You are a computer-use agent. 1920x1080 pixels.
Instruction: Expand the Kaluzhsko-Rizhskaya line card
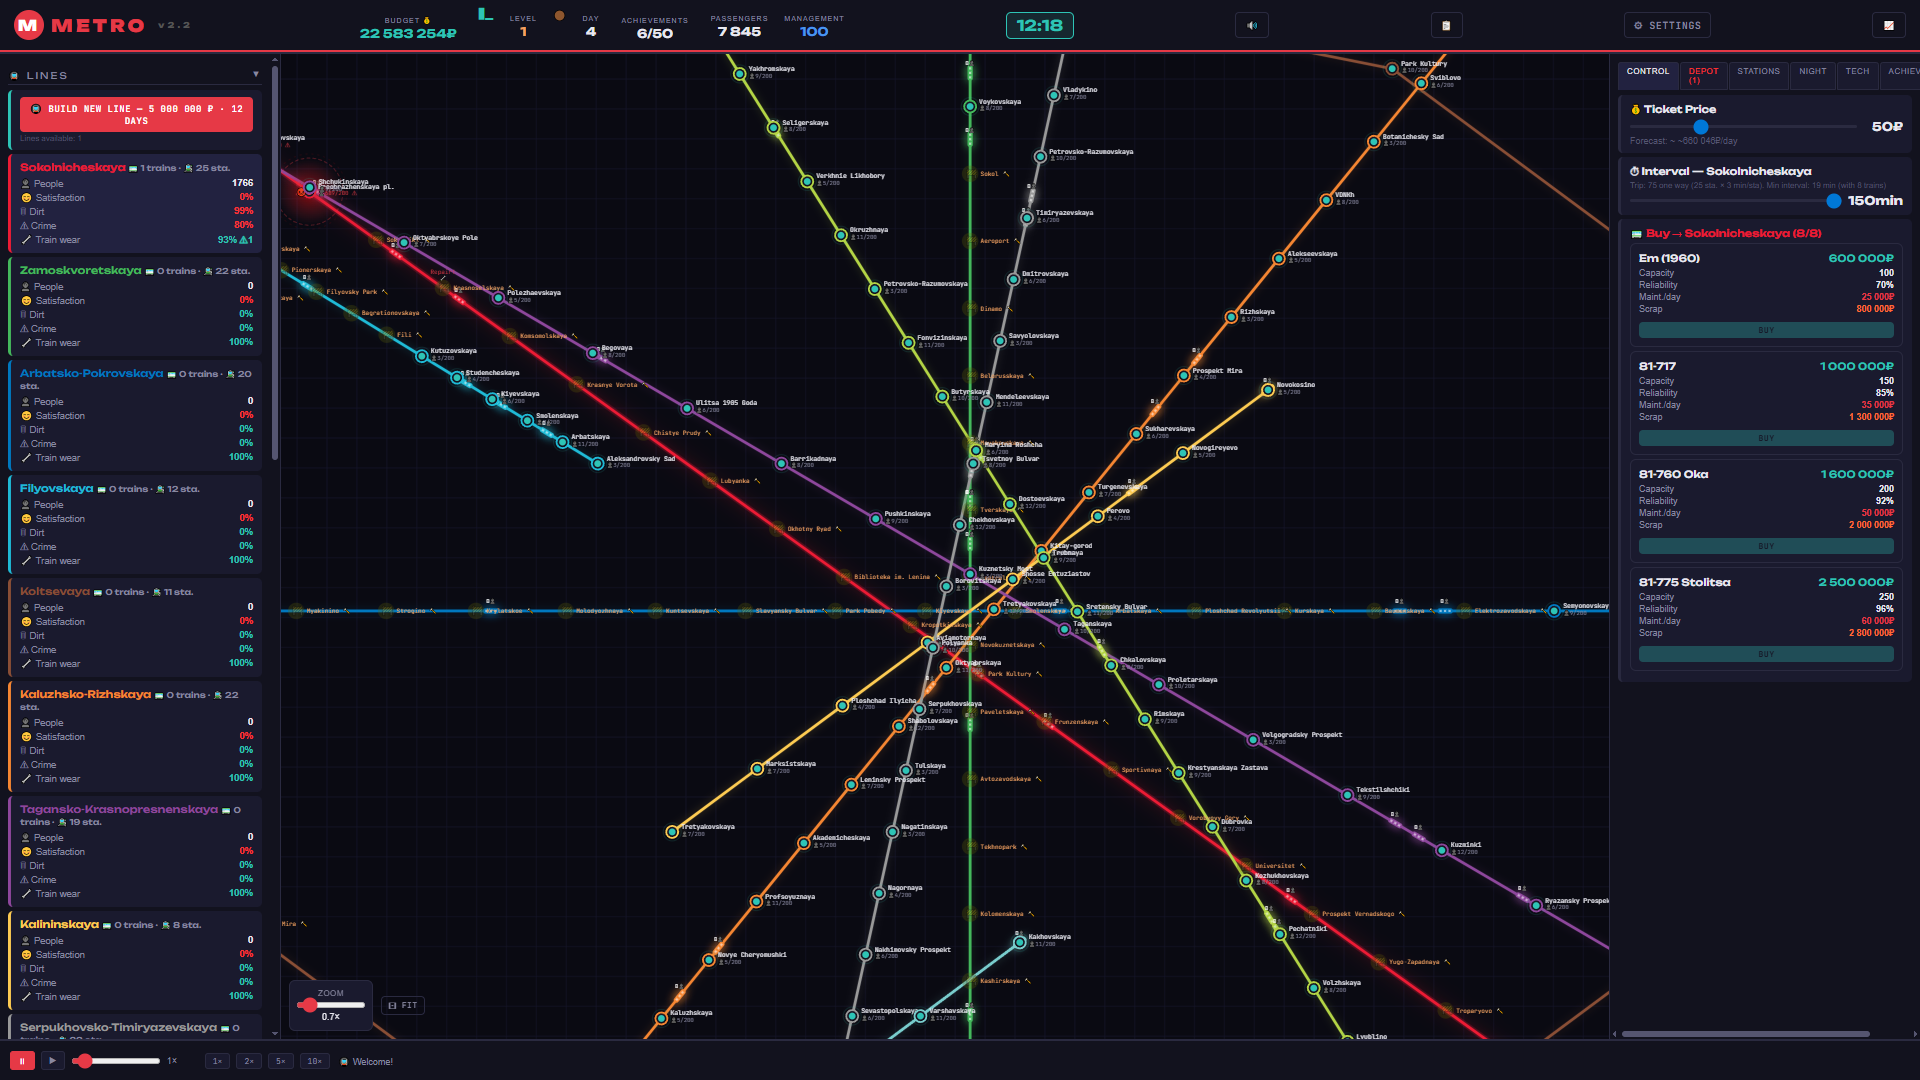tap(136, 737)
